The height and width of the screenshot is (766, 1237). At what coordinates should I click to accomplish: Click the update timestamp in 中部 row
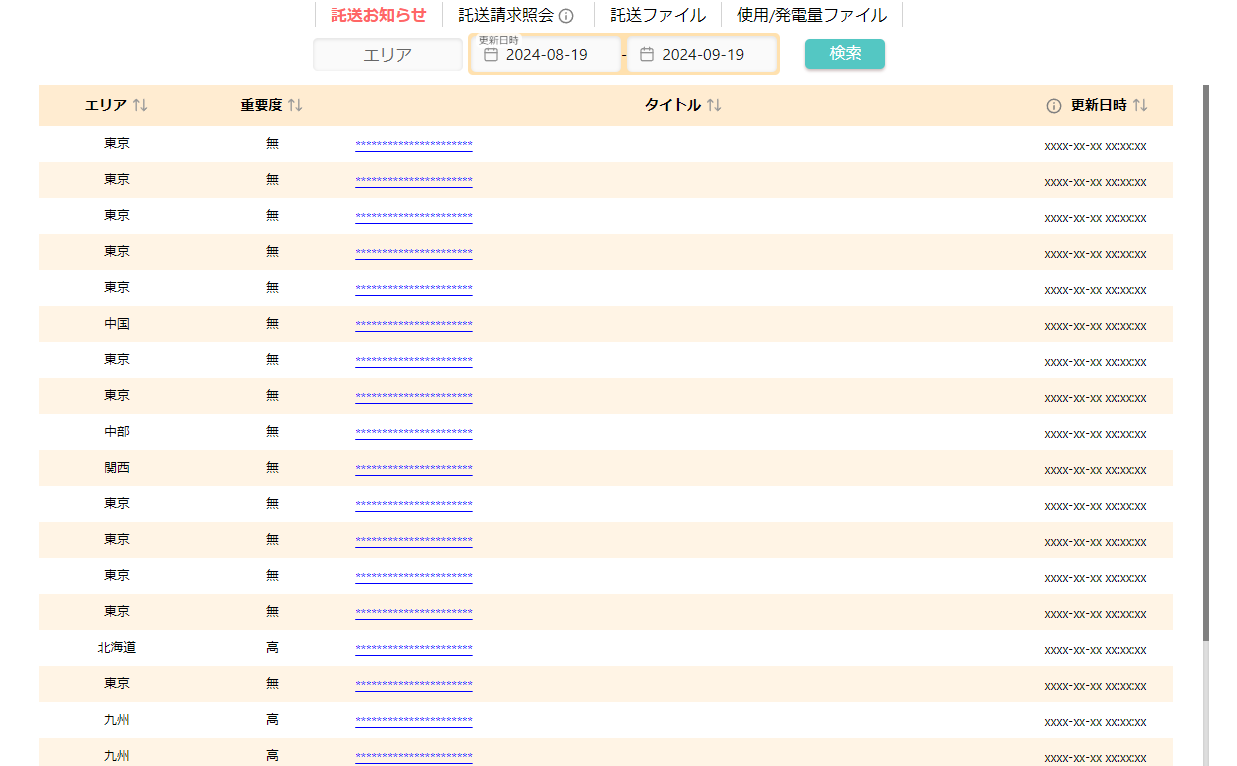[x=1095, y=434]
